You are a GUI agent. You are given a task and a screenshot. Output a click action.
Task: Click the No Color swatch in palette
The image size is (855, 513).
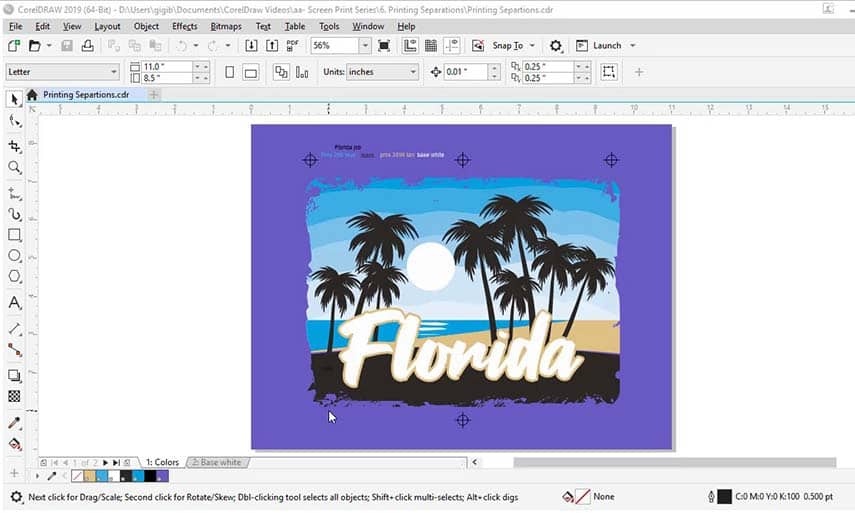pos(77,476)
